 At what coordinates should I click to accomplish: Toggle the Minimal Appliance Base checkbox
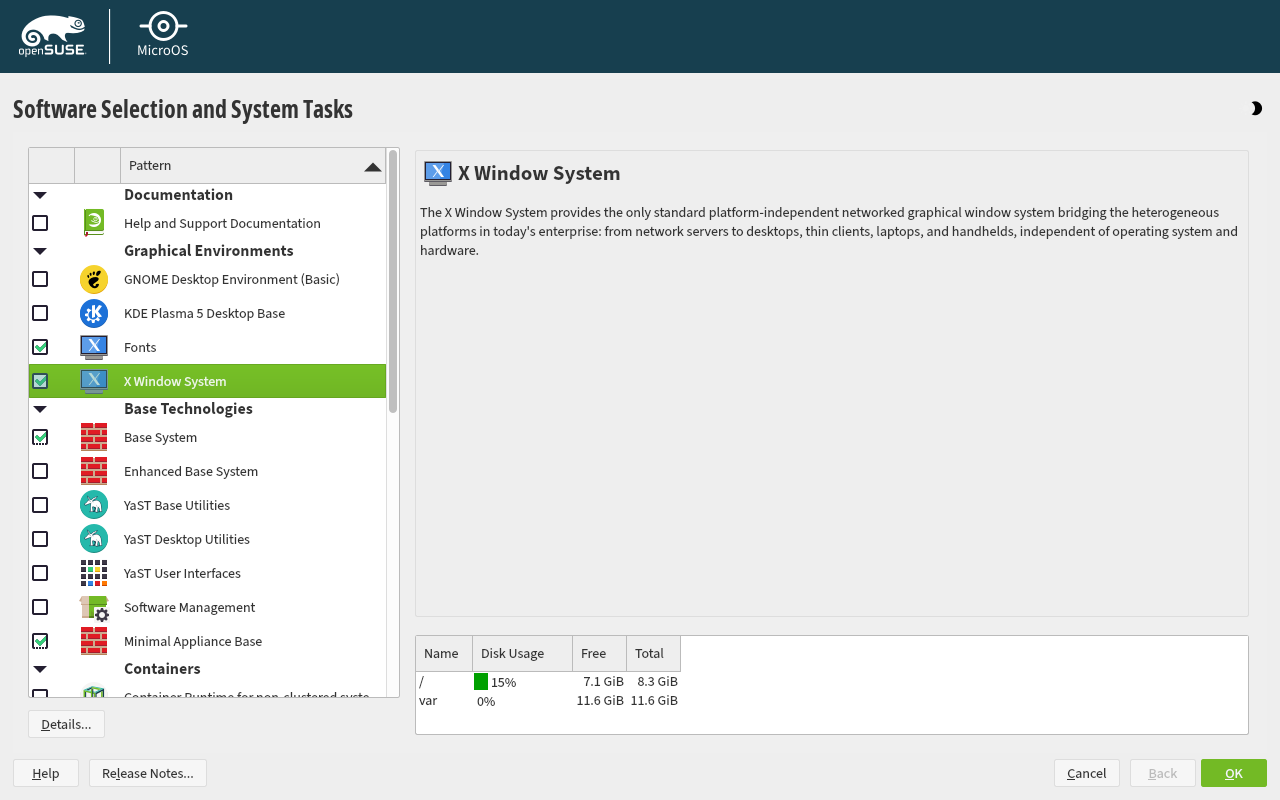click(x=40, y=641)
